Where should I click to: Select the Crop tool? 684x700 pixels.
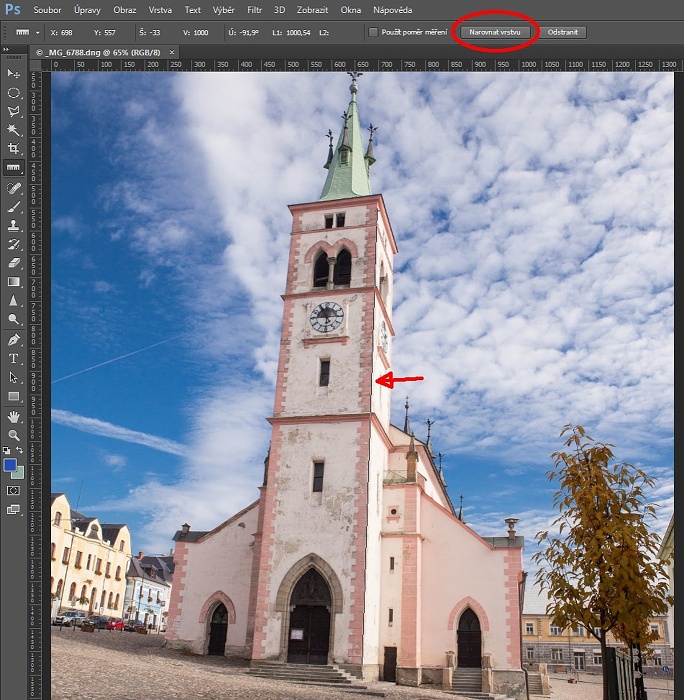(14, 149)
